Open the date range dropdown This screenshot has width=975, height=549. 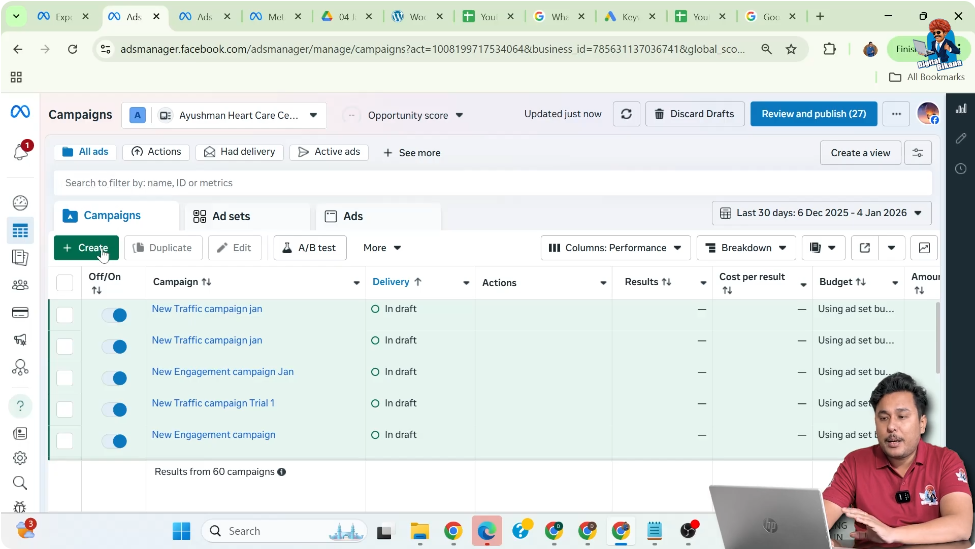click(821, 213)
